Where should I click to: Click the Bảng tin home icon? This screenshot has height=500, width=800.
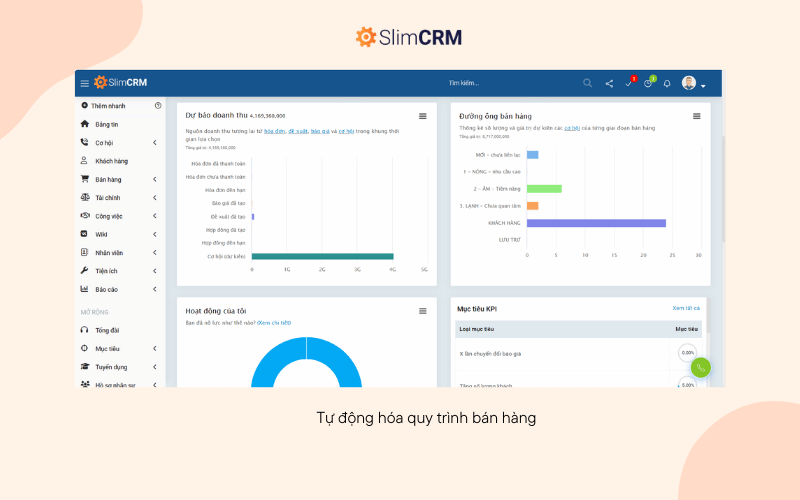[85, 123]
